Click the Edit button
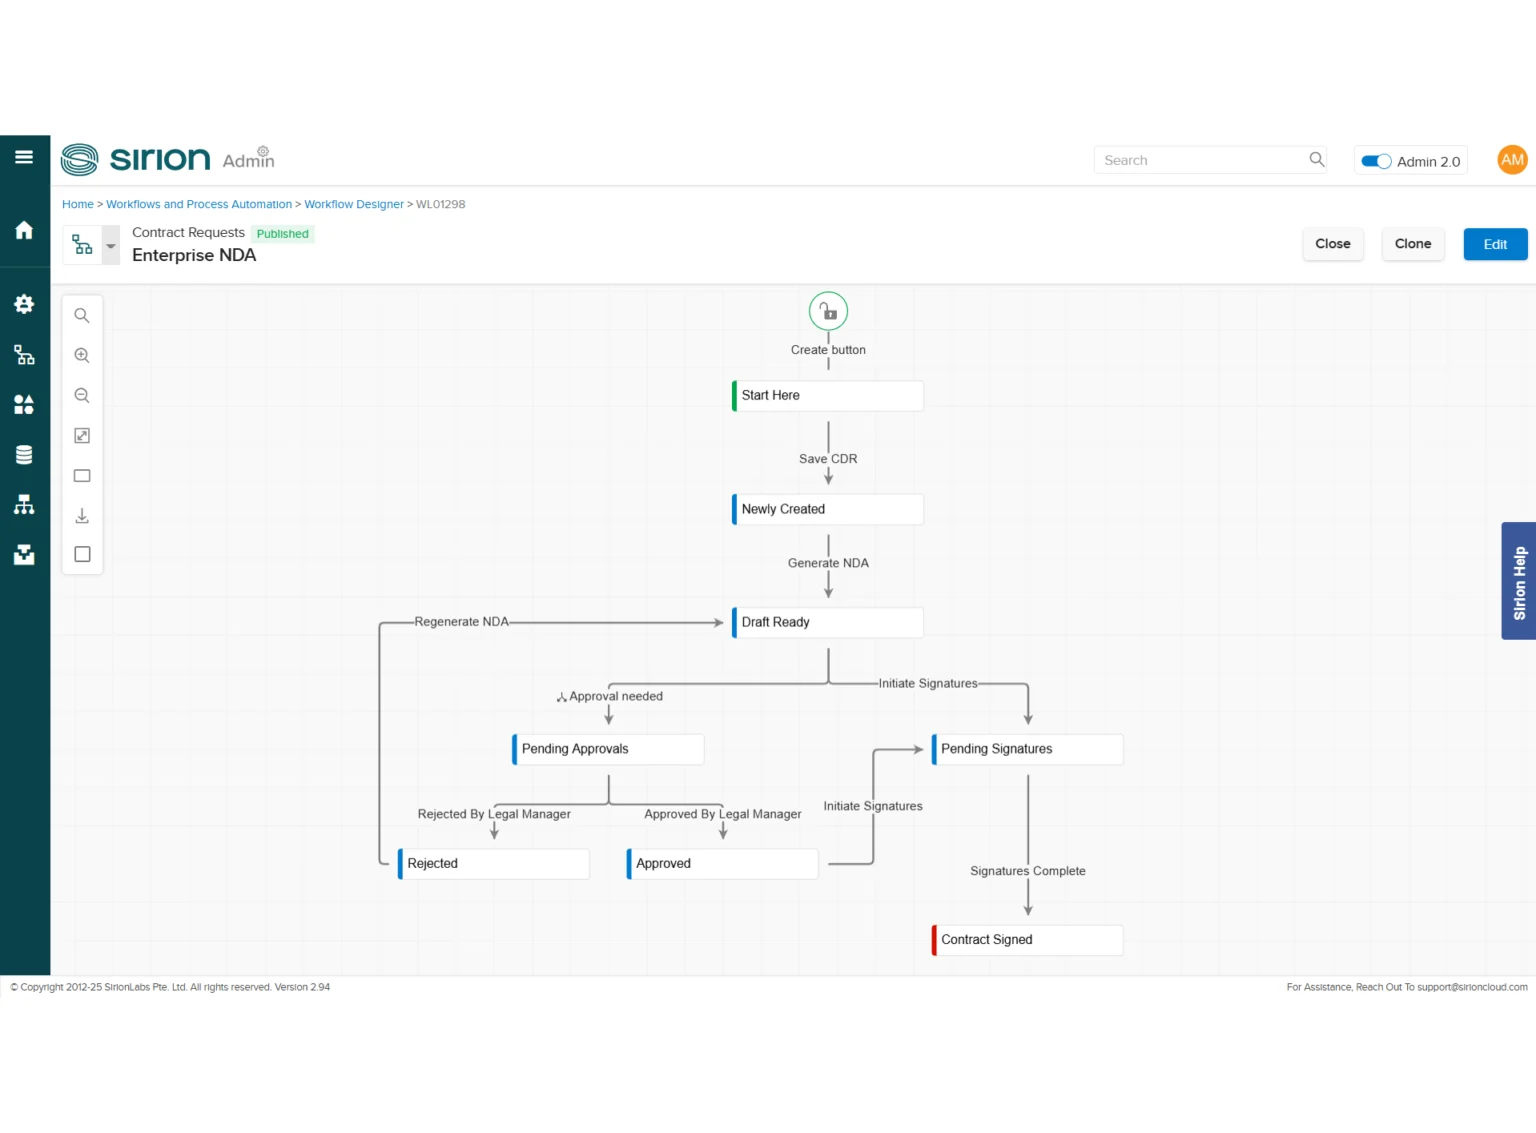 tap(1495, 244)
